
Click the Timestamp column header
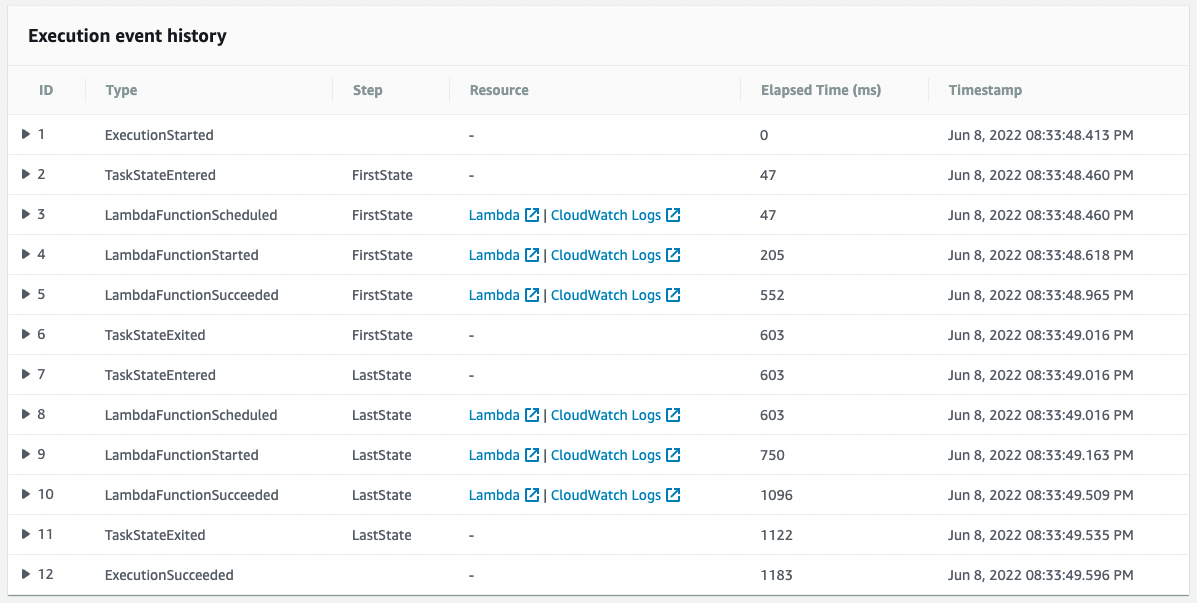pos(985,90)
